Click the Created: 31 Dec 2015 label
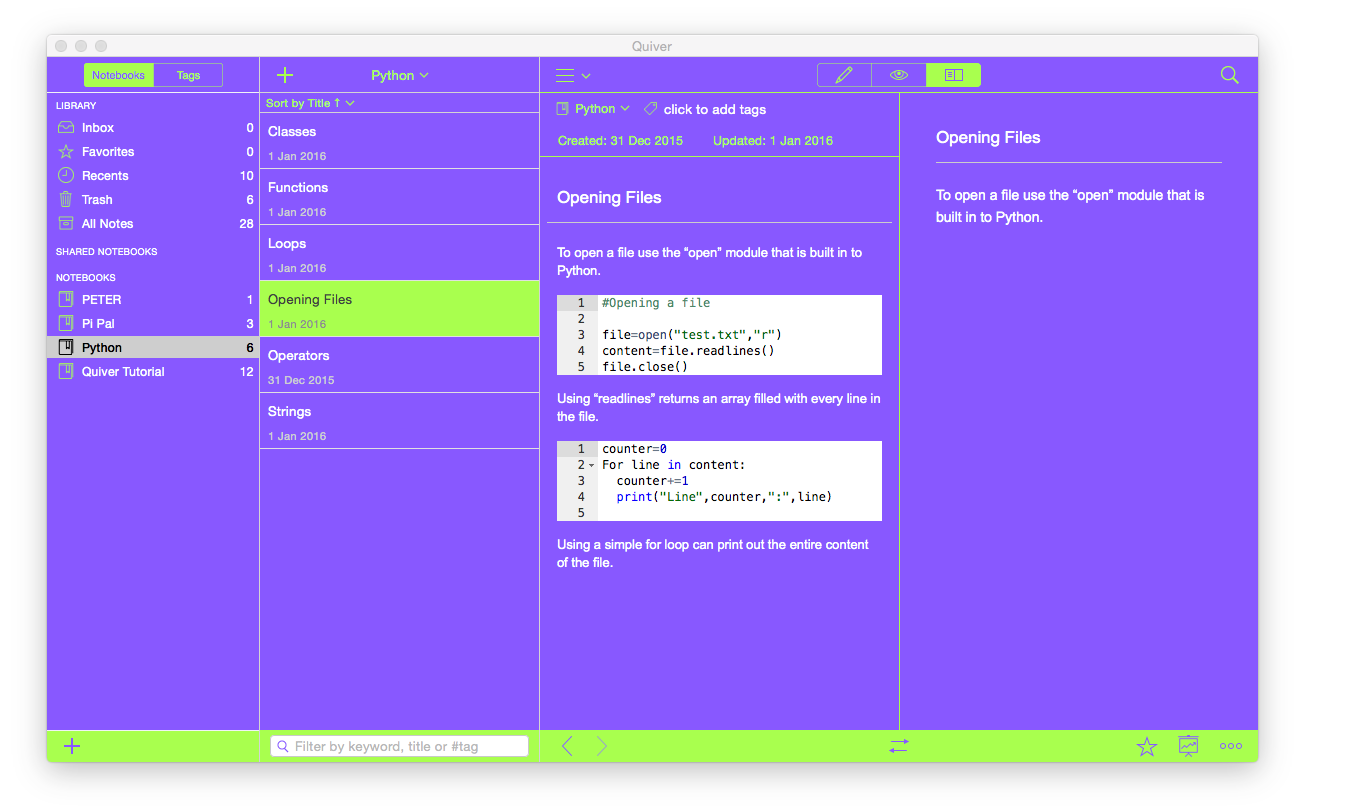Viewport: 1347px width, 811px height. [x=620, y=141]
